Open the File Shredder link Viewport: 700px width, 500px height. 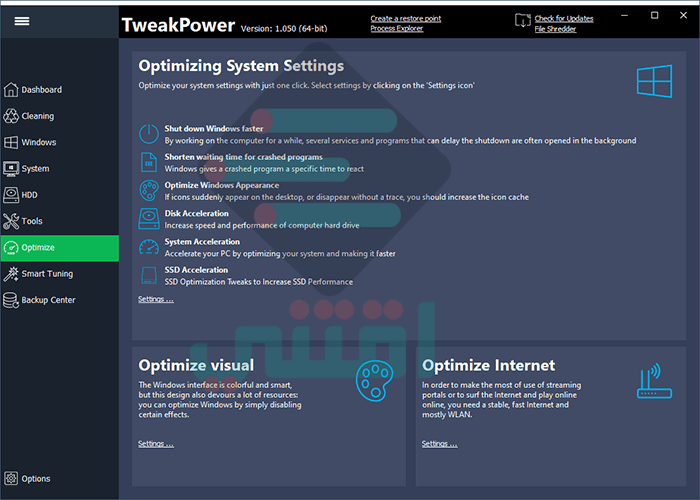(x=555, y=29)
